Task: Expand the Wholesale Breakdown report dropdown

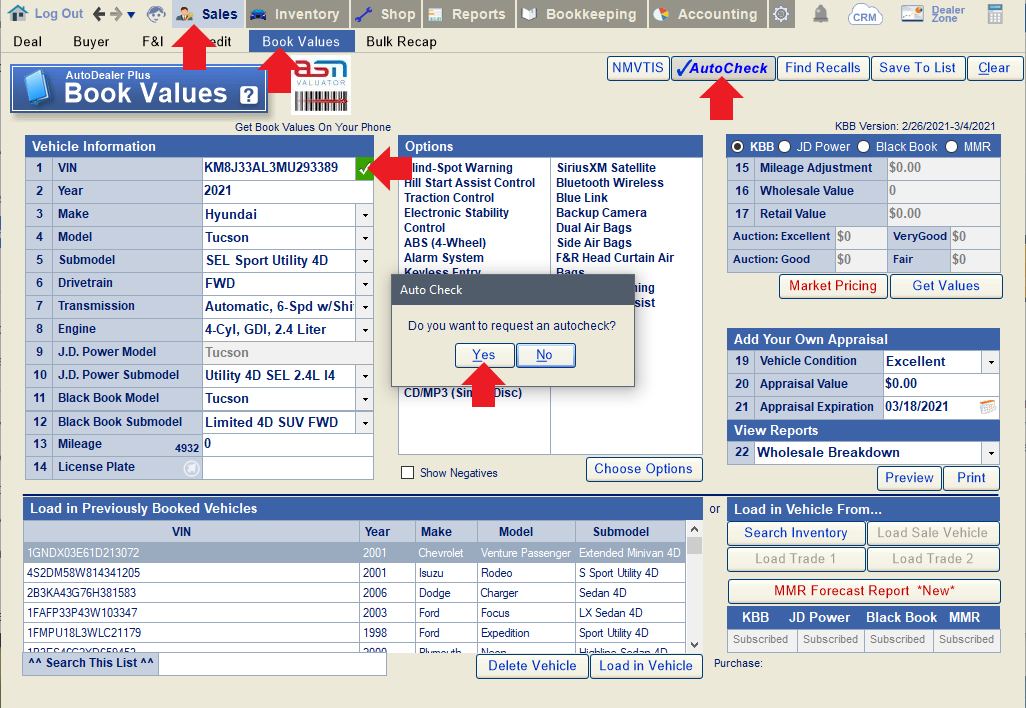Action: (x=991, y=453)
